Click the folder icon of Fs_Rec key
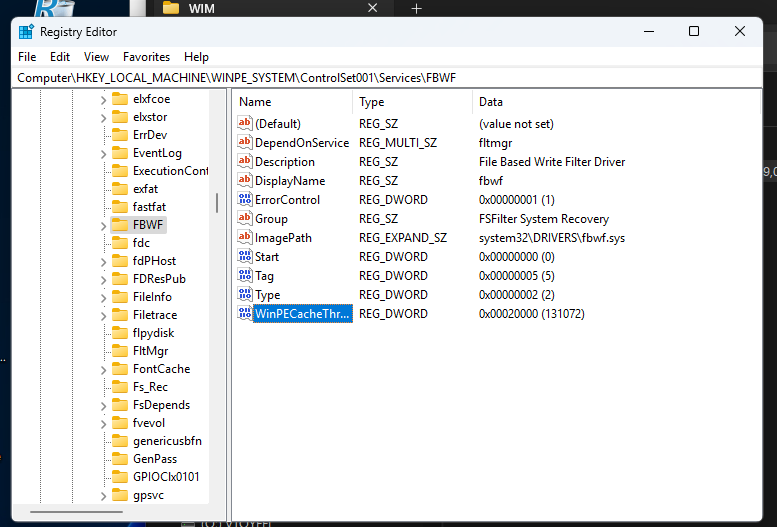Screen dimensions: 777x527 click(120, 387)
